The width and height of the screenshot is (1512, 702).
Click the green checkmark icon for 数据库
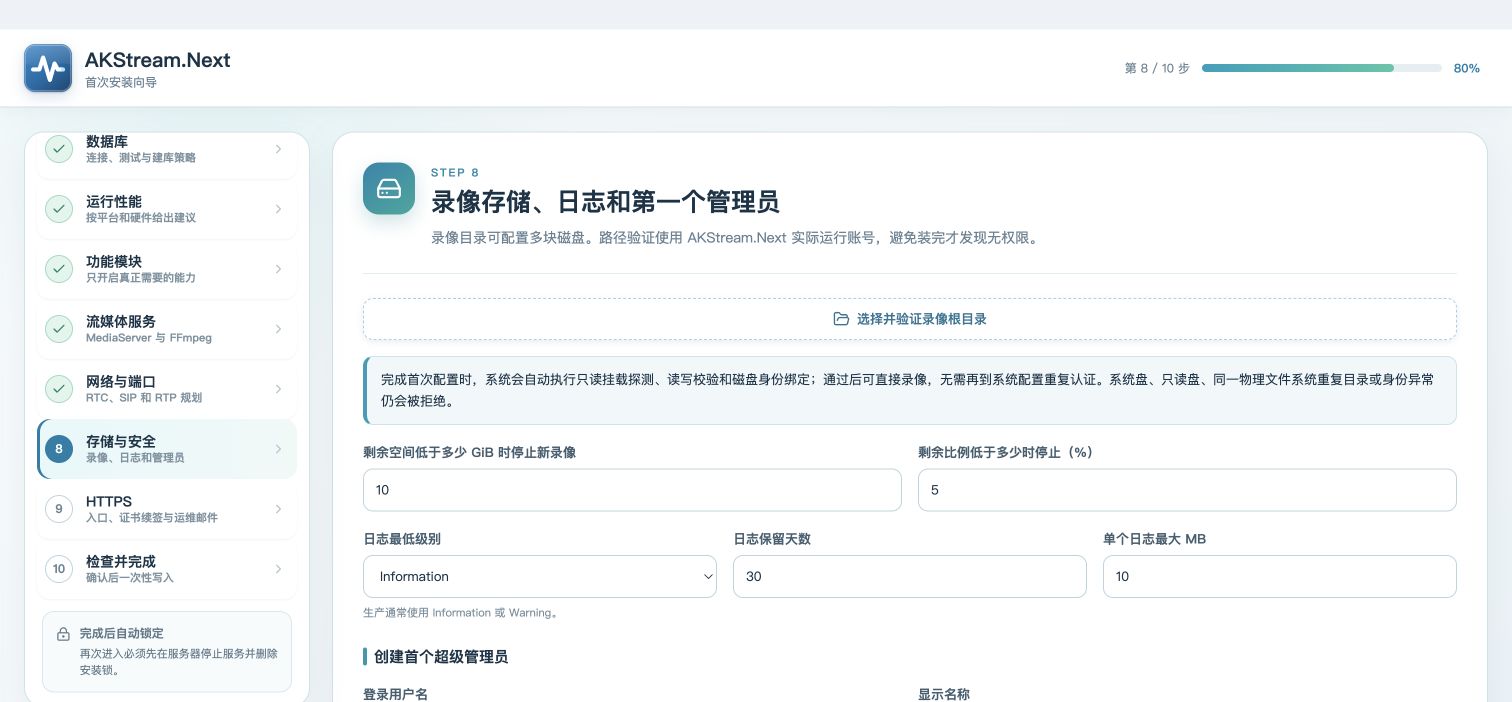click(x=59, y=149)
